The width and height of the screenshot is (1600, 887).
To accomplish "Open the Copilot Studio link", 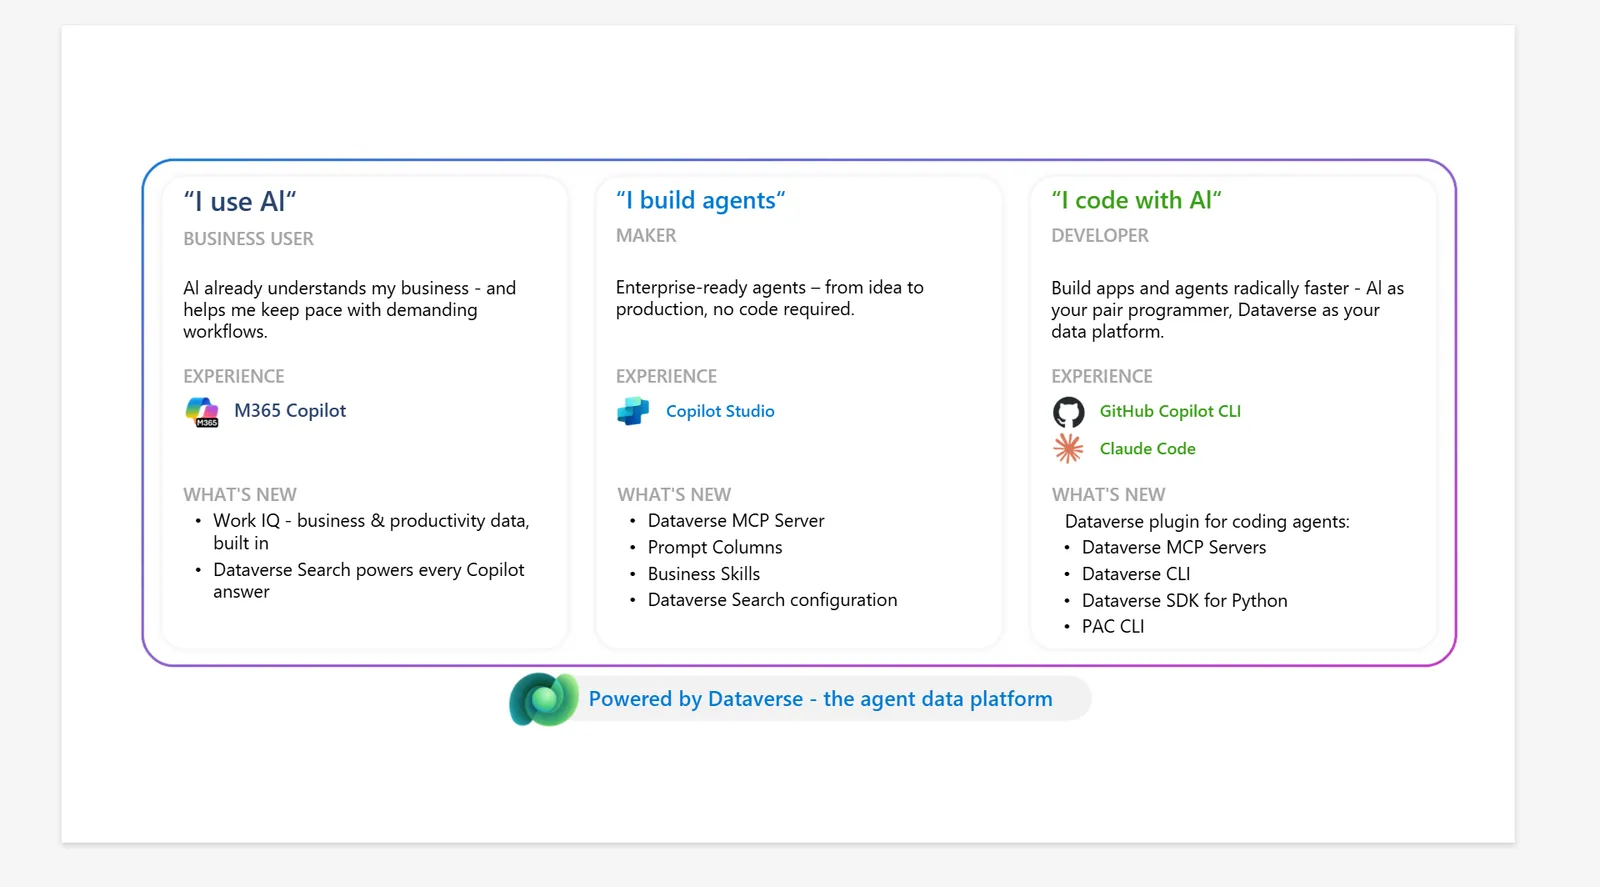I will point(720,411).
